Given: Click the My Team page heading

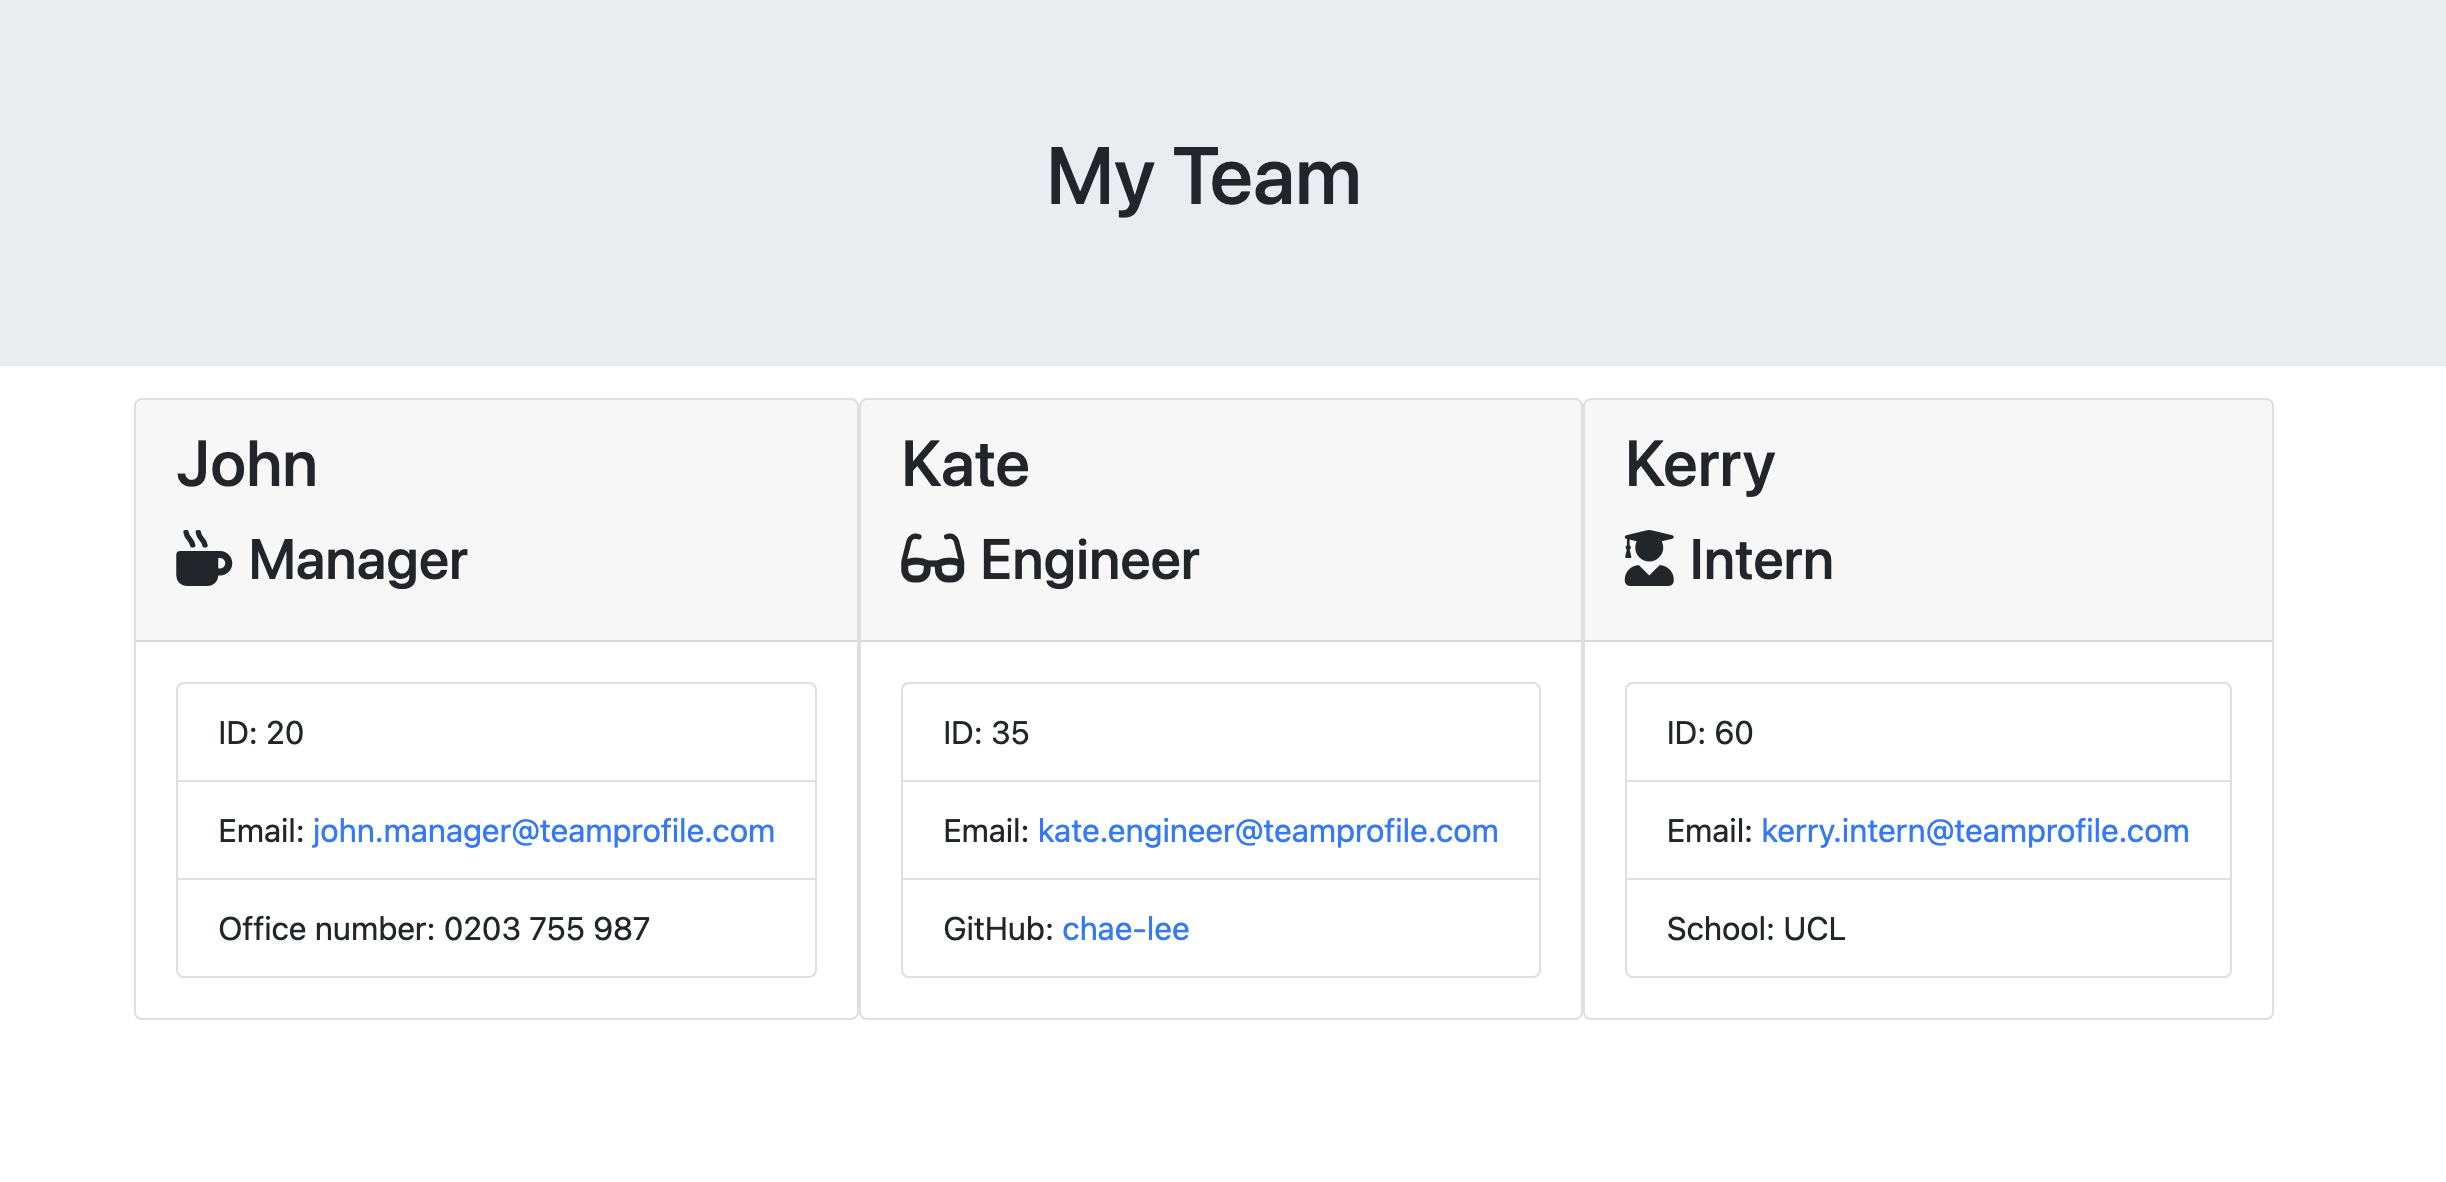Looking at the screenshot, I should pyautogui.click(x=1203, y=178).
